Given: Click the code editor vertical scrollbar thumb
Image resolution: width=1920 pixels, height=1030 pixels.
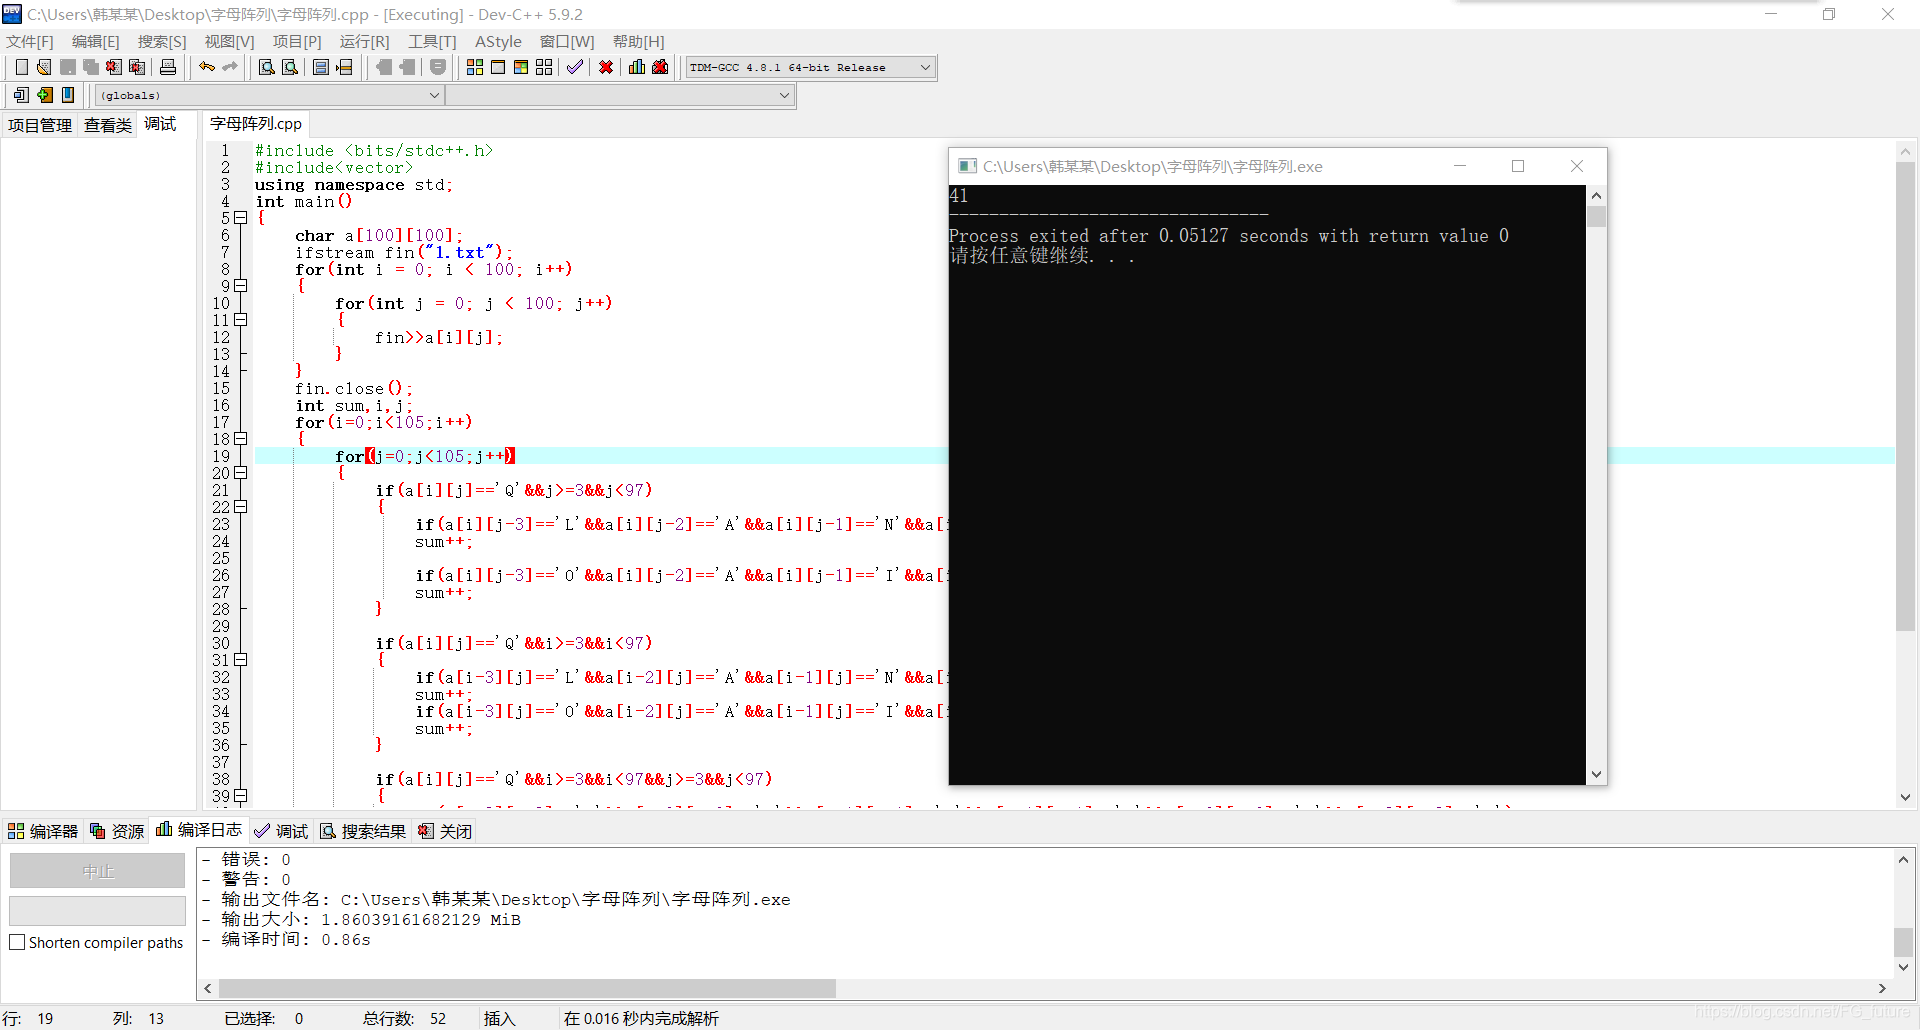Looking at the screenshot, I should 1905,396.
